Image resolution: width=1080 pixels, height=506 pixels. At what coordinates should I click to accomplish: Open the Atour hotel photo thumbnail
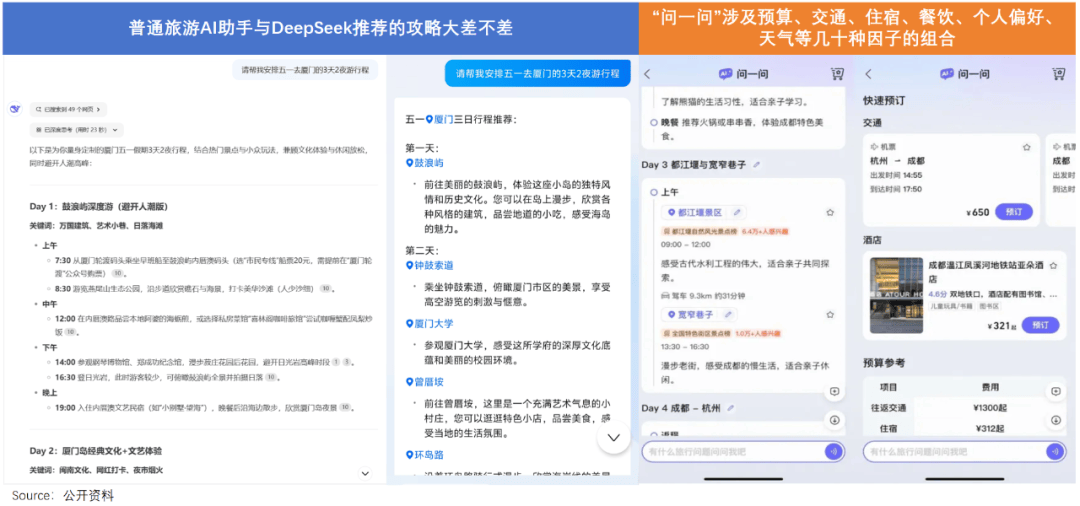tap(896, 295)
